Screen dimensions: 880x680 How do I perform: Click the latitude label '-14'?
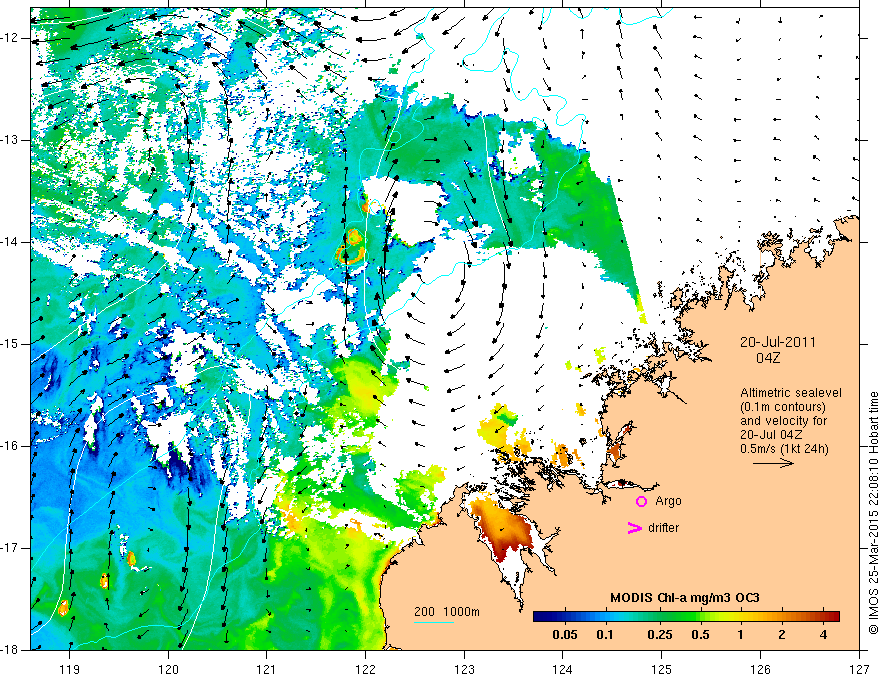coord(11,242)
